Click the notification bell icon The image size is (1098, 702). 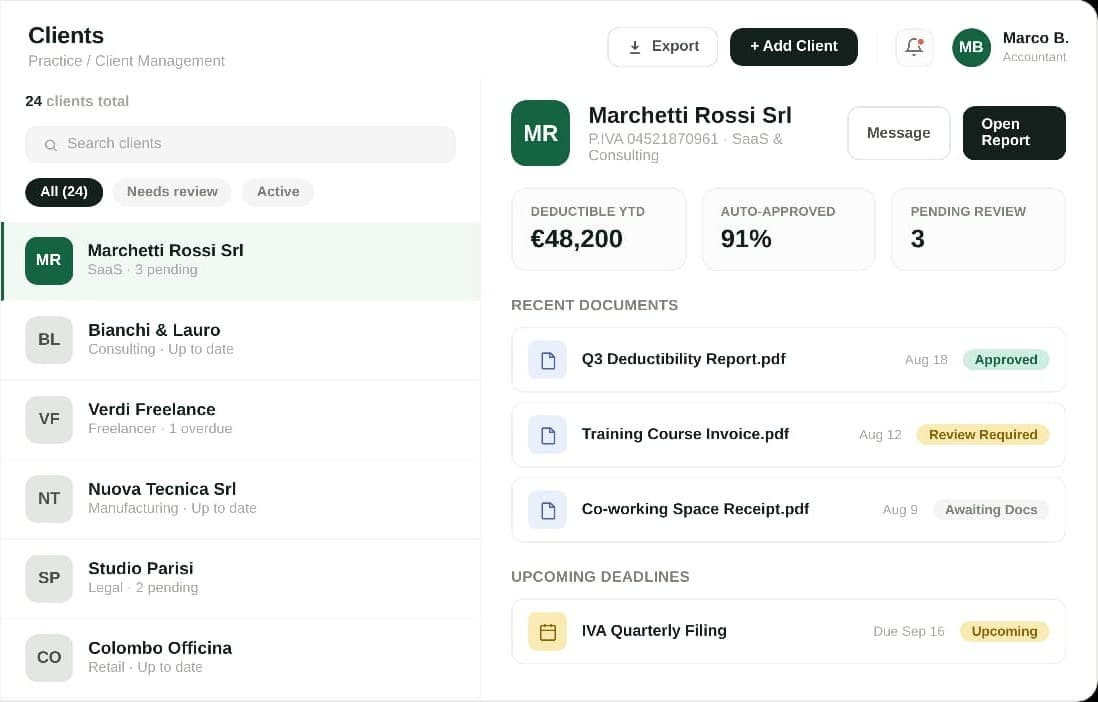coord(914,47)
